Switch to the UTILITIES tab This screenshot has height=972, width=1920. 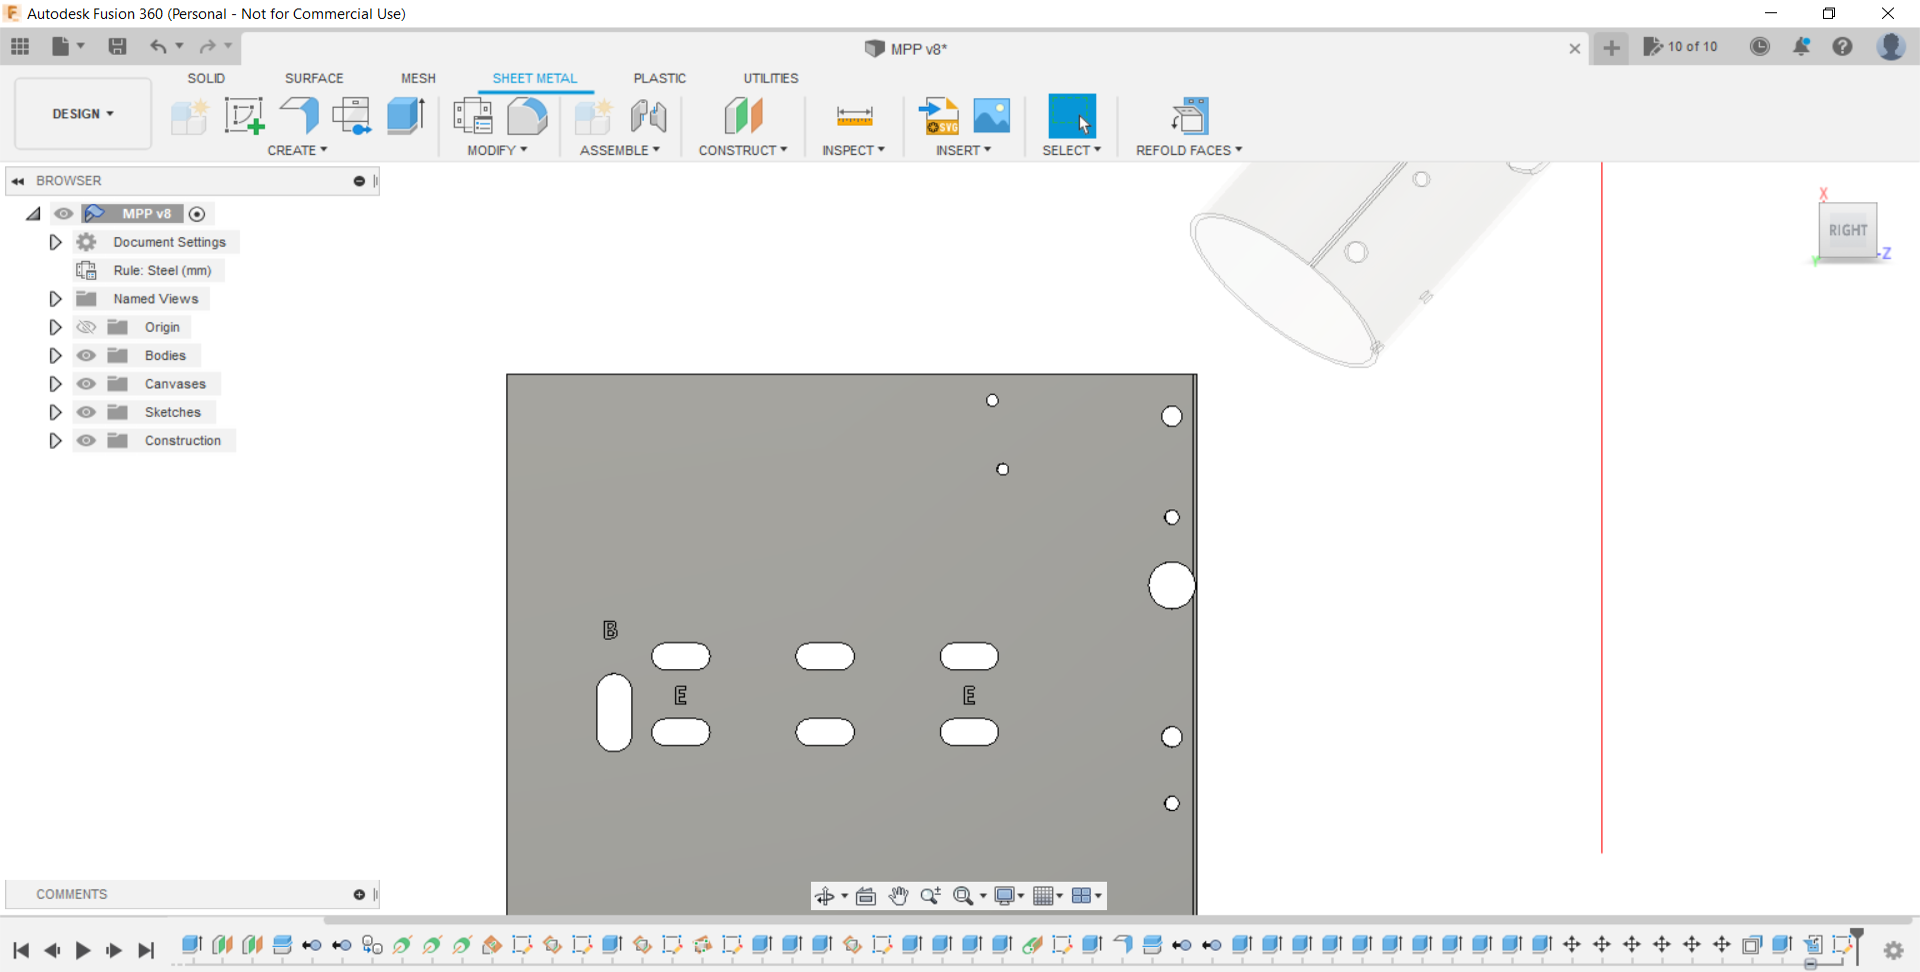click(771, 78)
